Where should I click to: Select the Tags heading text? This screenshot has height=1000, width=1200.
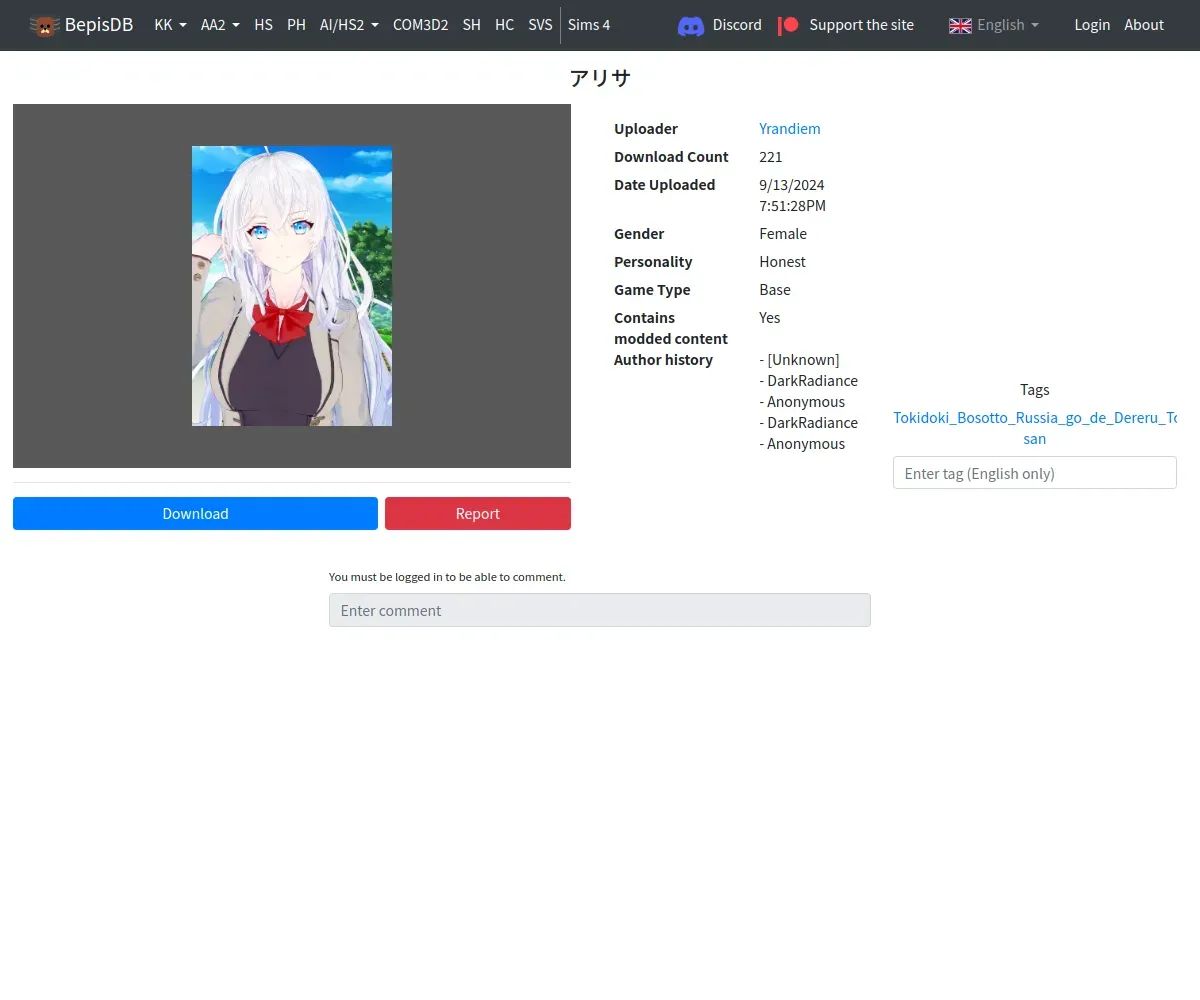point(1035,389)
